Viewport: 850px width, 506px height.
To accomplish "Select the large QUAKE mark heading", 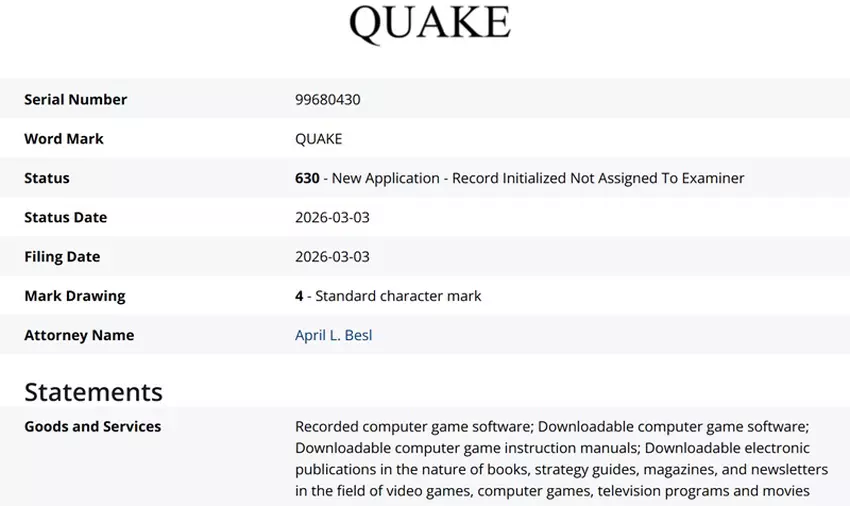I will coord(430,23).
